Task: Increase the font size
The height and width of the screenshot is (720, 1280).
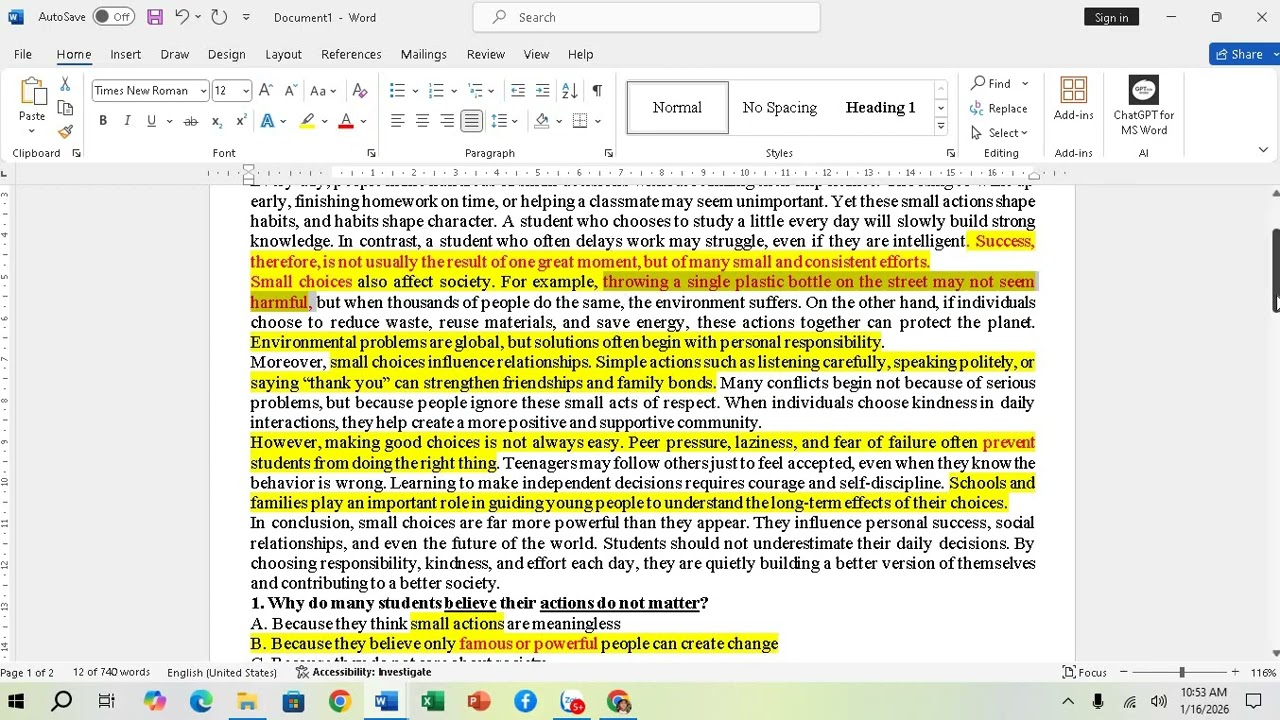Action: point(266,91)
